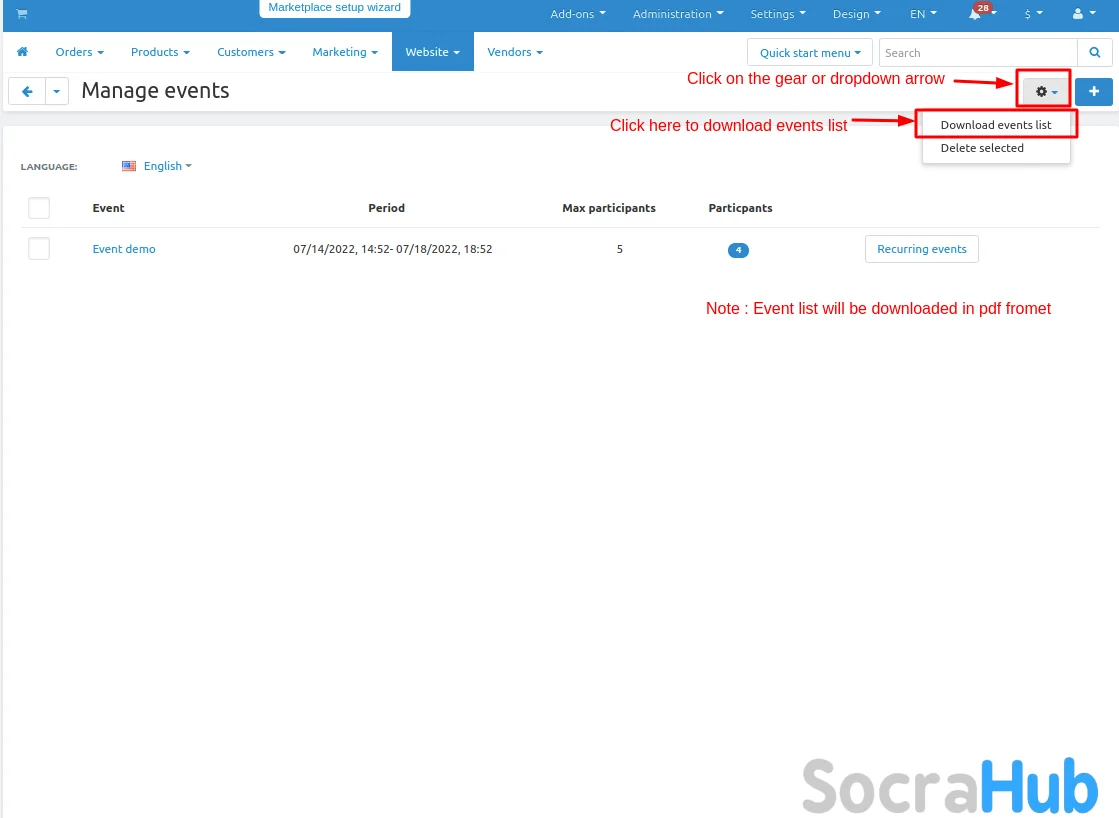Viewport: 1119px width, 818px height.
Task: Click the Manage events page title
Action: click(x=155, y=91)
